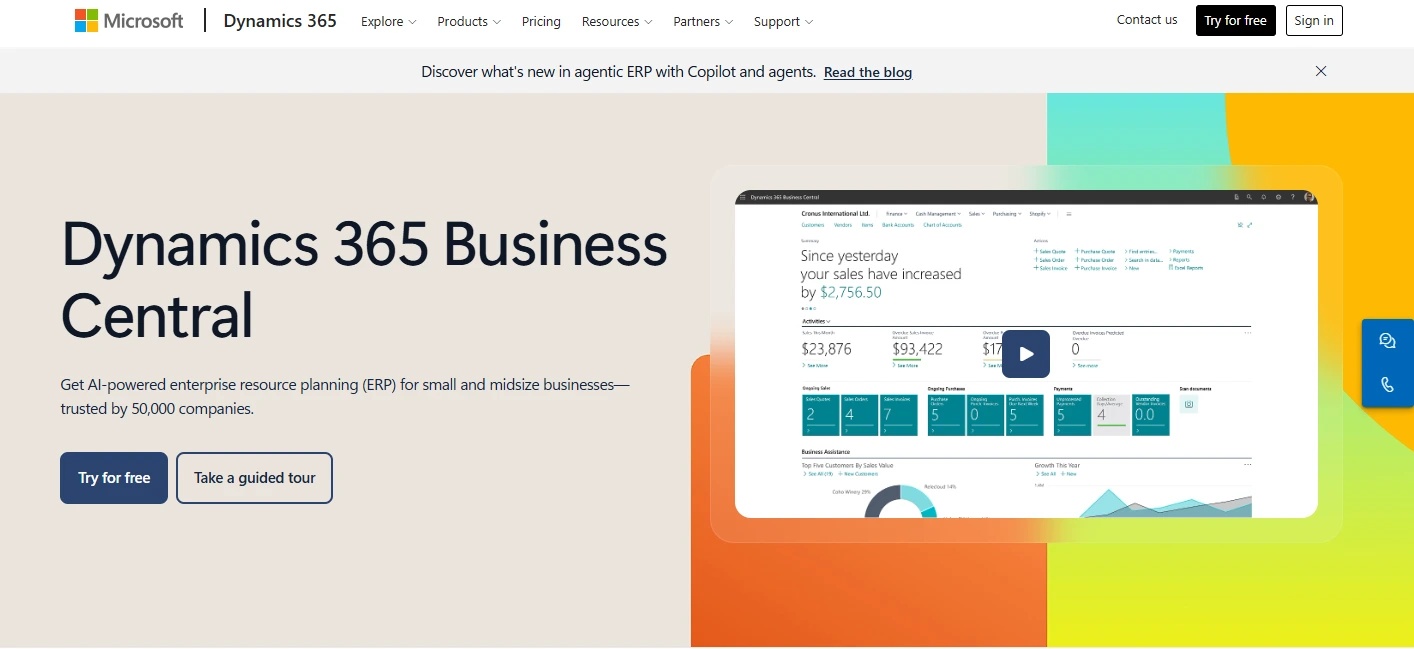1414x649 pixels.
Task: Click settings gear icon in video preview
Action: (1278, 197)
